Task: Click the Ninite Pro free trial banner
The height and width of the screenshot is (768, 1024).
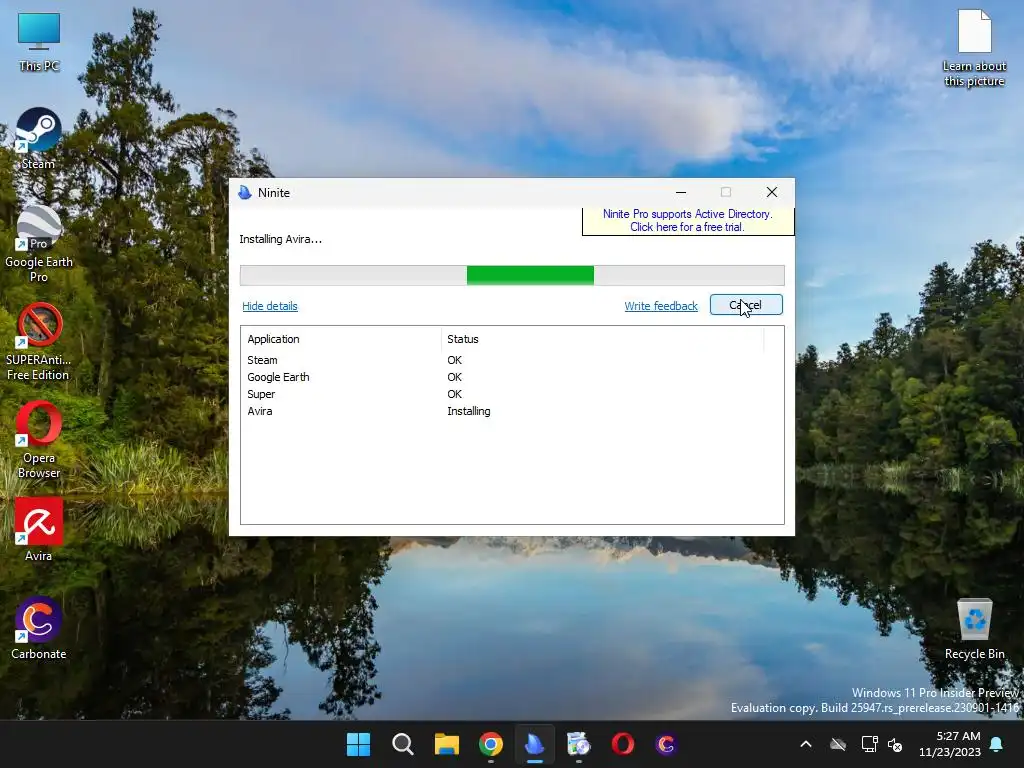Action: (688, 221)
